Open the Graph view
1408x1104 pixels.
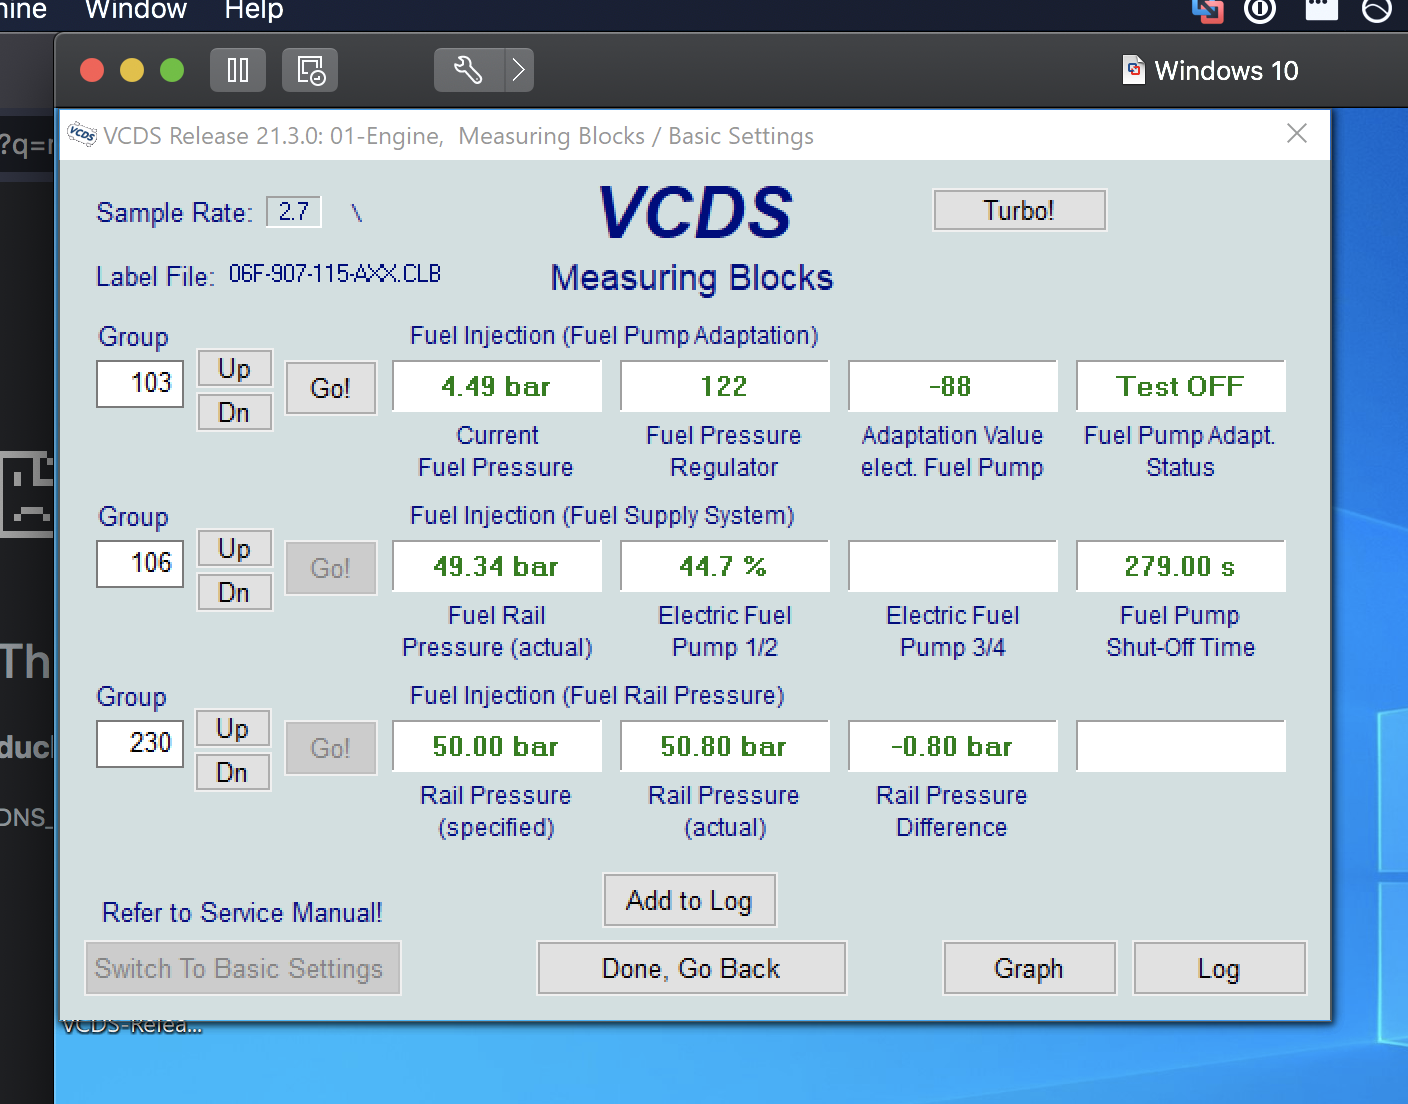pyautogui.click(x=1029, y=968)
